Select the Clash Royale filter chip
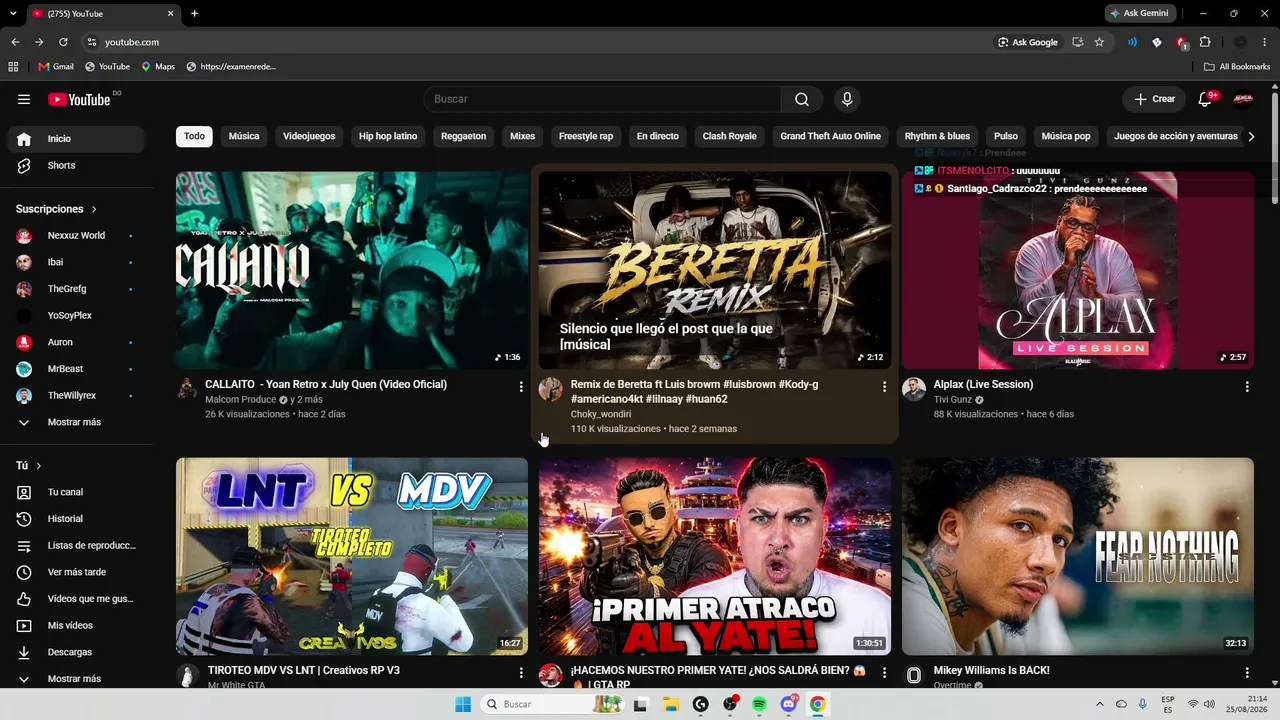 pyautogui.click(x=730, y=136)
